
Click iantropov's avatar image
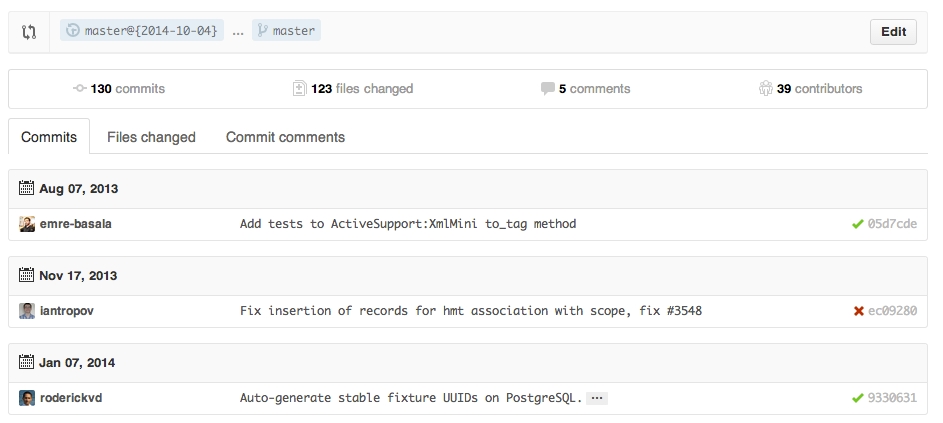[27, 311]
